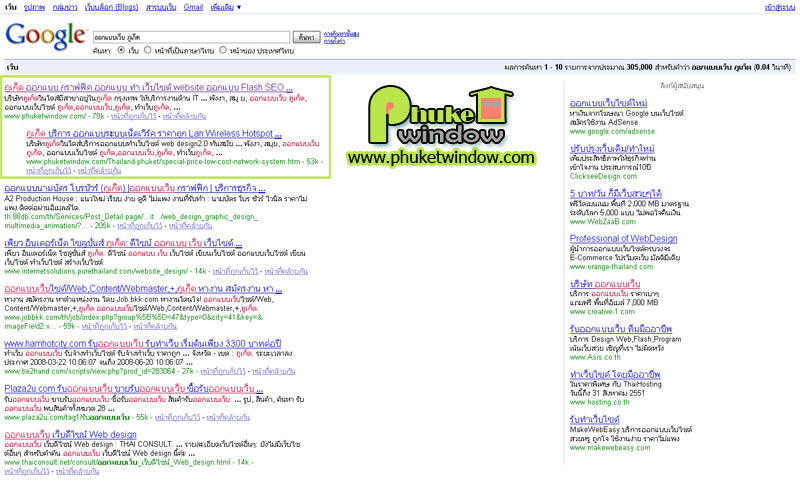Click the 305,000 result count text

click(639, 67)
